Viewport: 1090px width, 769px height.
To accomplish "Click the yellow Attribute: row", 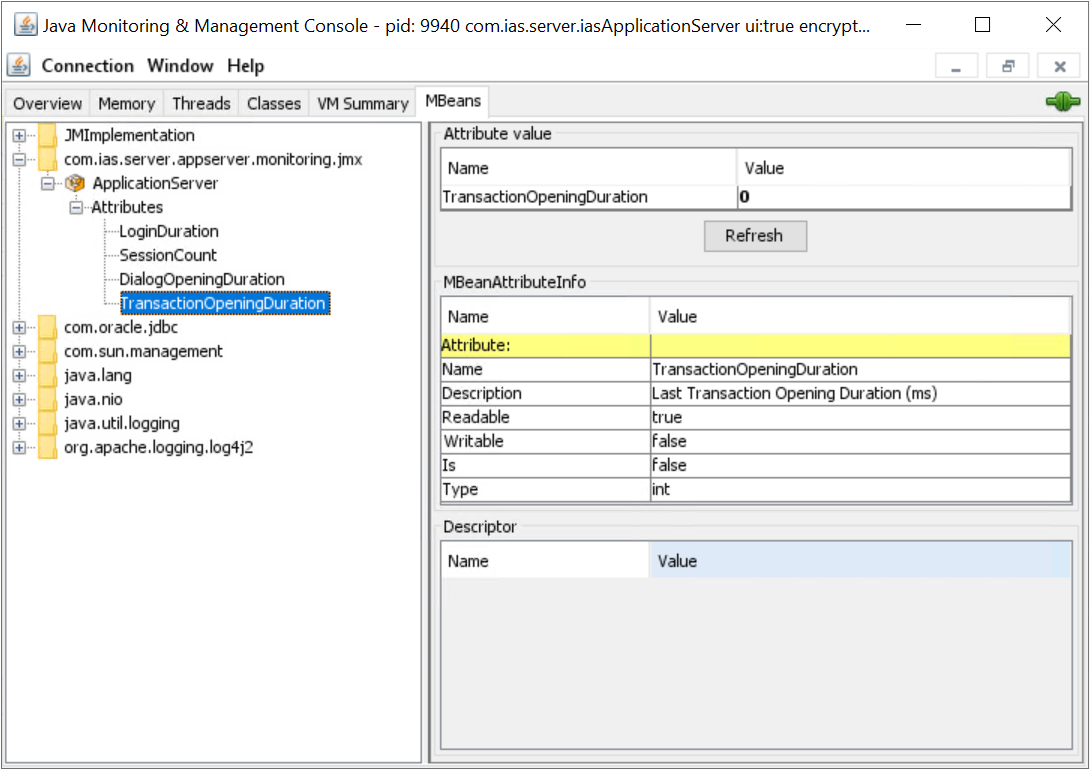I will pyautogui.click(x=756, y=346).
